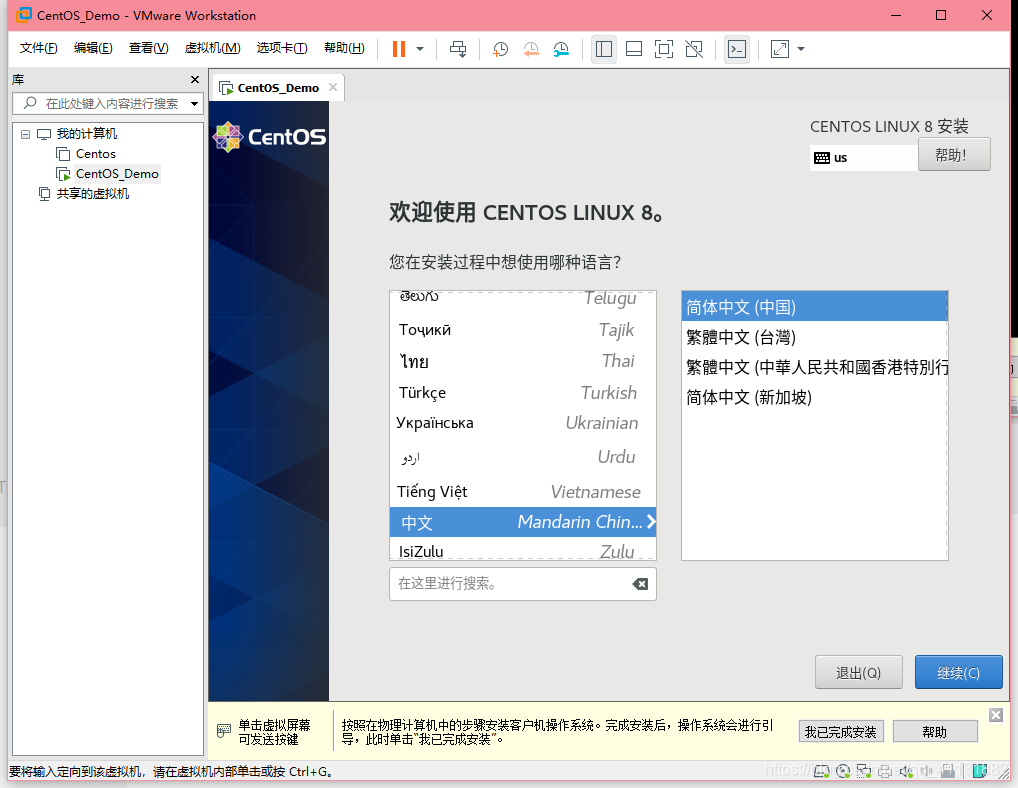Open the 帮助(H) menu

coord(344,48)
